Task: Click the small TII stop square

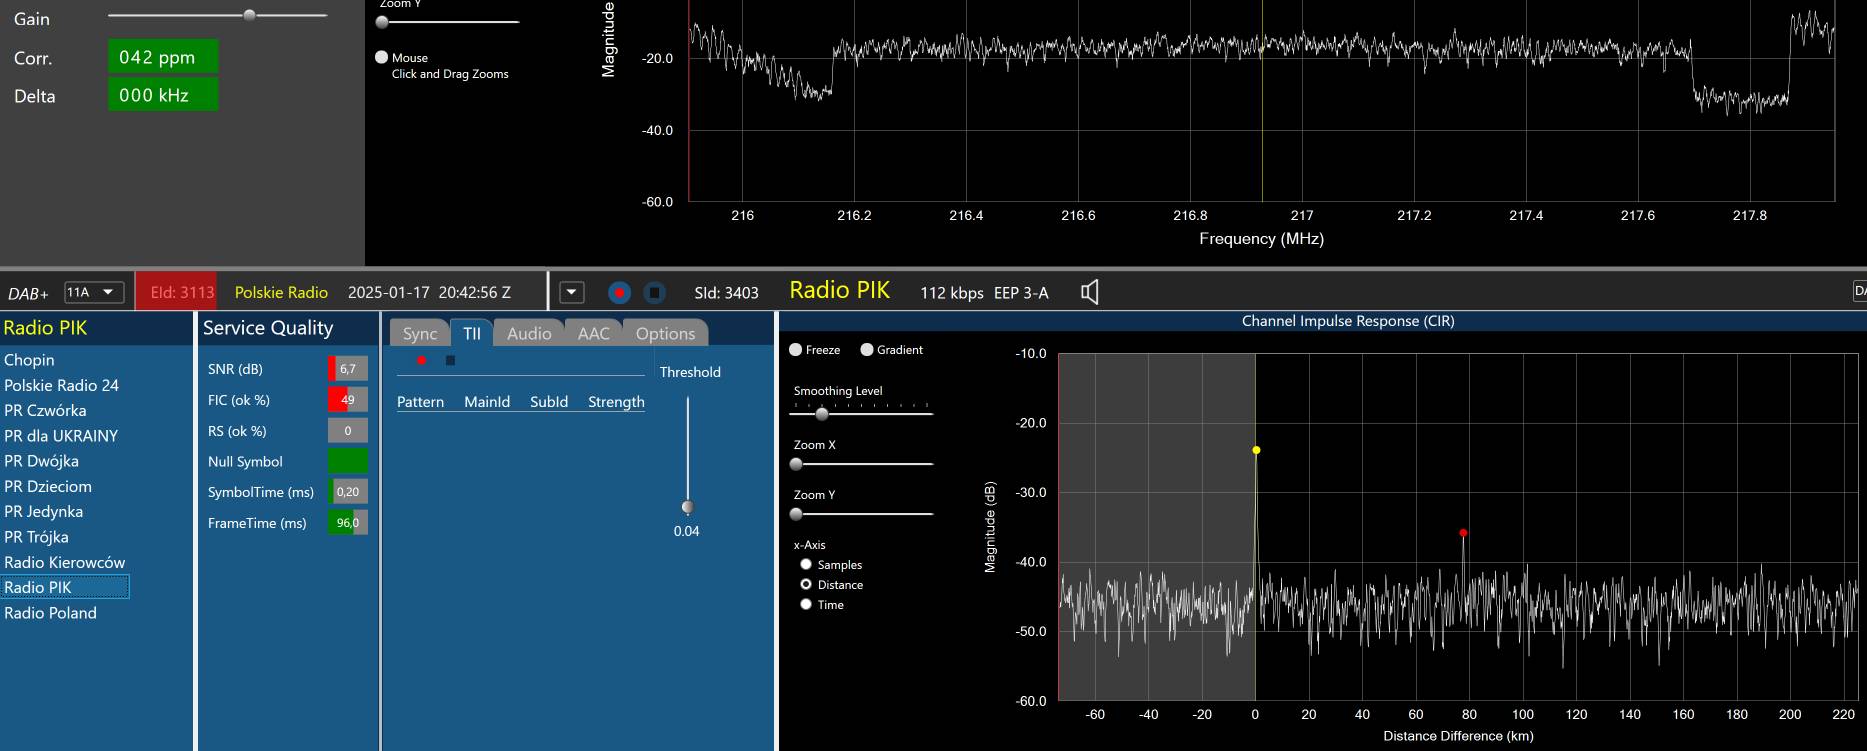Action: pos(450,360)
